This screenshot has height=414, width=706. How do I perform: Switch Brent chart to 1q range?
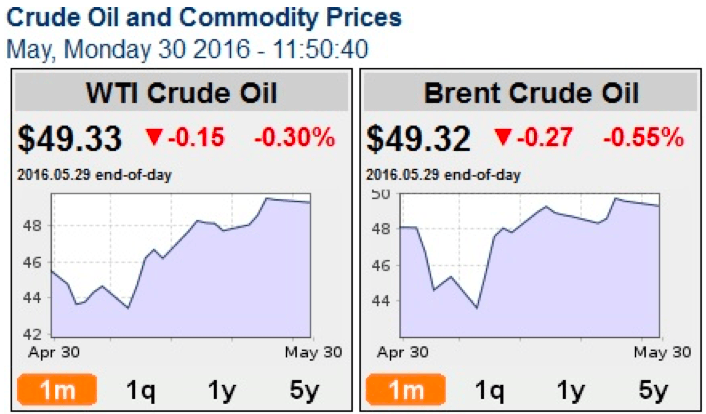[x=487, y=390]
